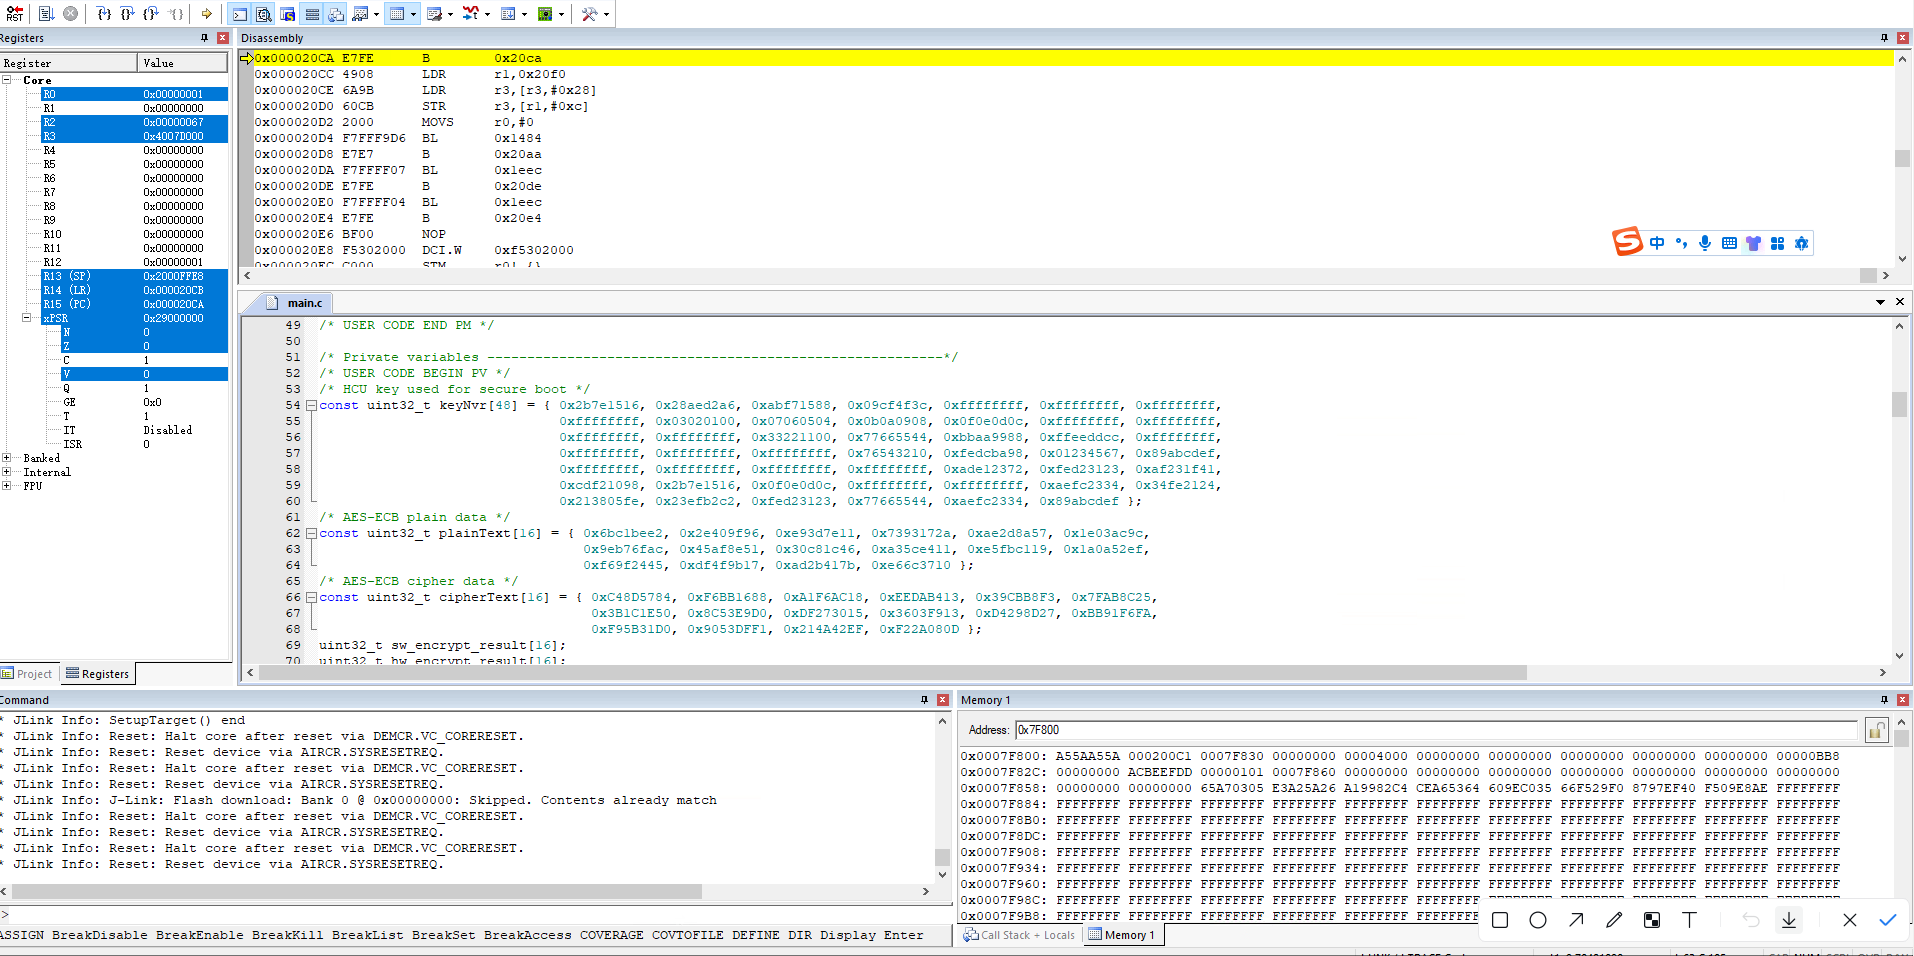This screenshot has height=956, width=1914.
Task: Switch to the Project tab
Action: 28,674
